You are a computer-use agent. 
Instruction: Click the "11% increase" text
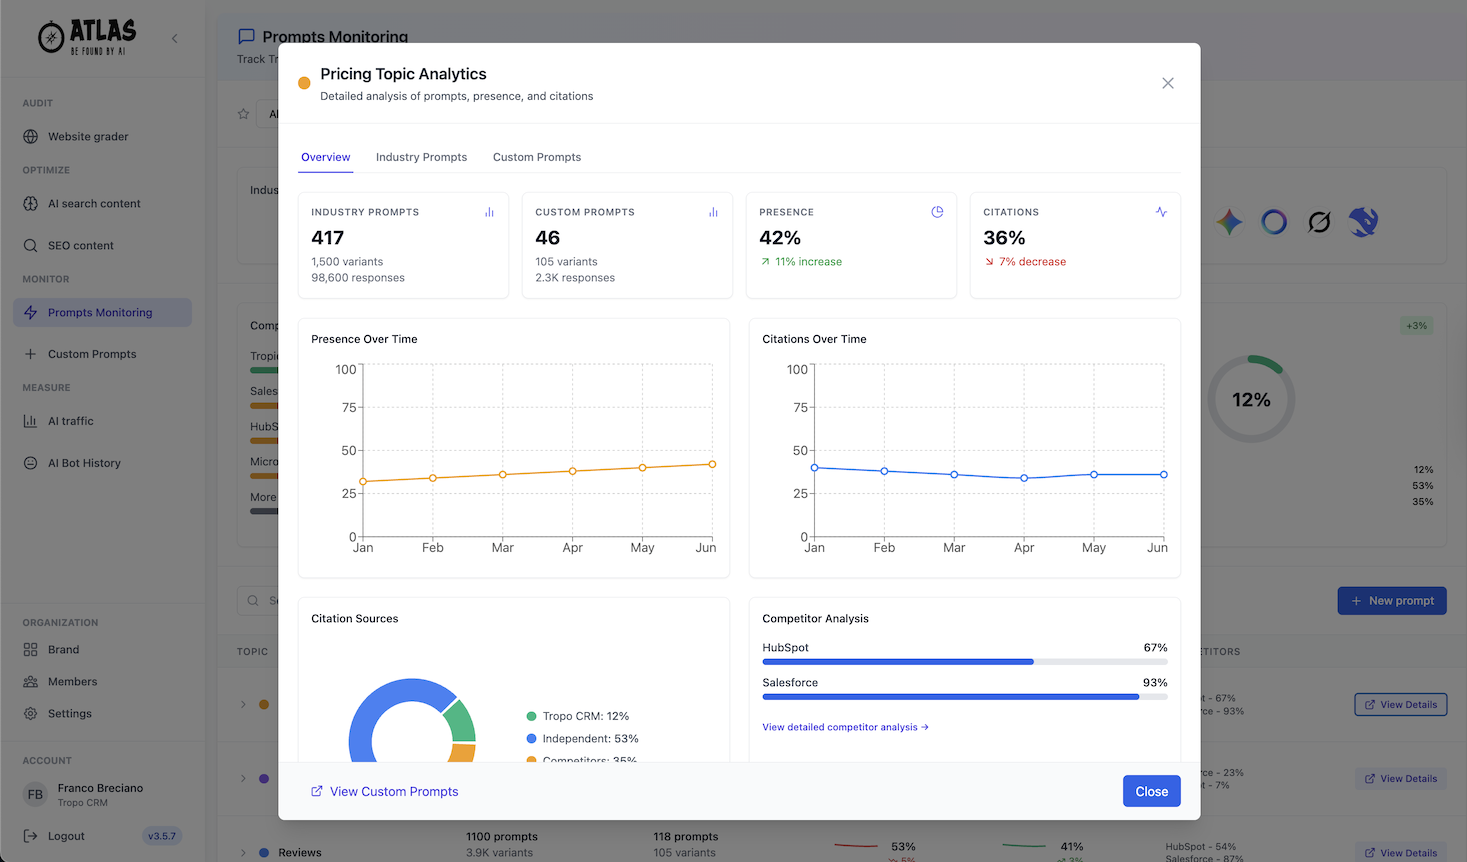[808, 262]
